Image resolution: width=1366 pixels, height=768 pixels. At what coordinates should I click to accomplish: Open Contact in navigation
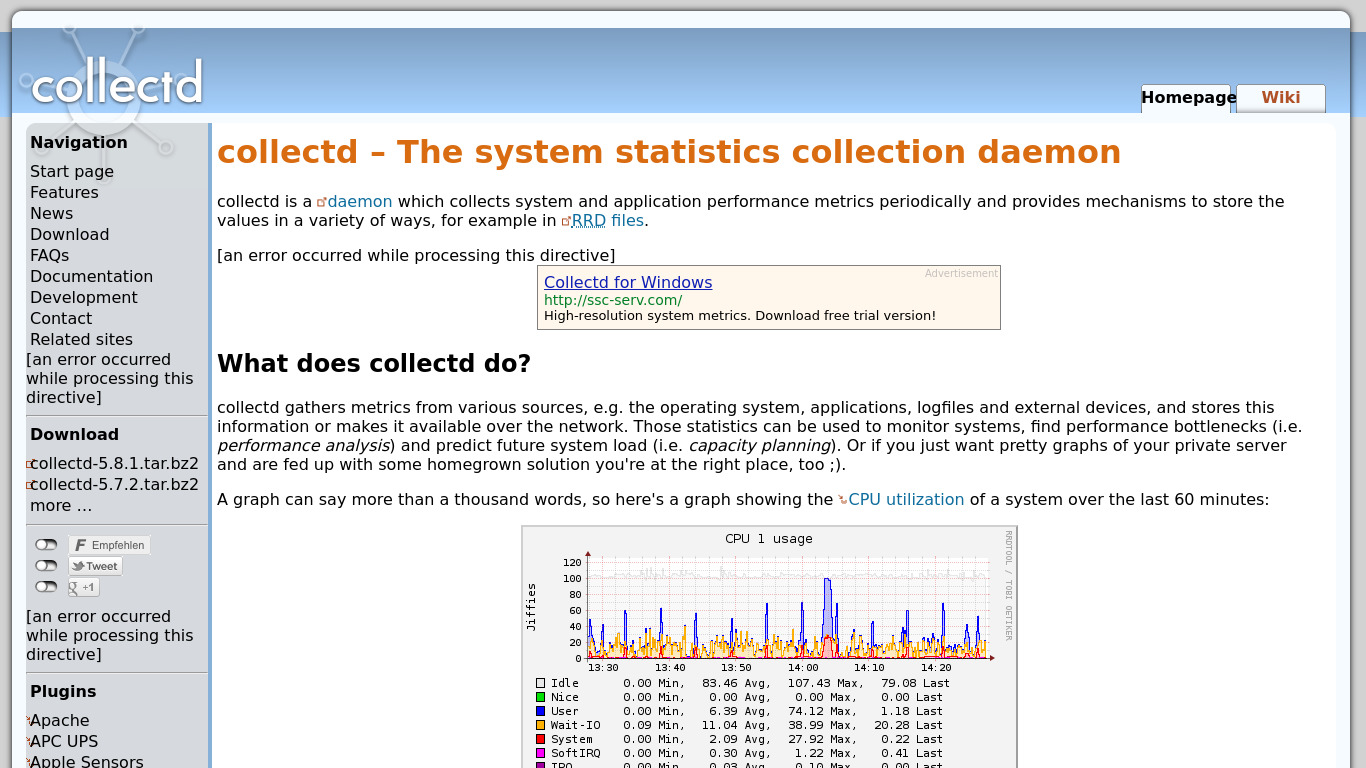[61, 318]
